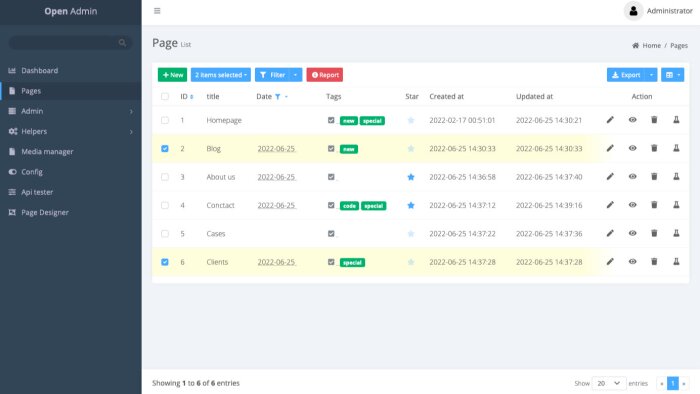Viewport: 700px width, 394px height.
Task: Click the red Report button
Action: pyautogui.click(x=325, y=75)
